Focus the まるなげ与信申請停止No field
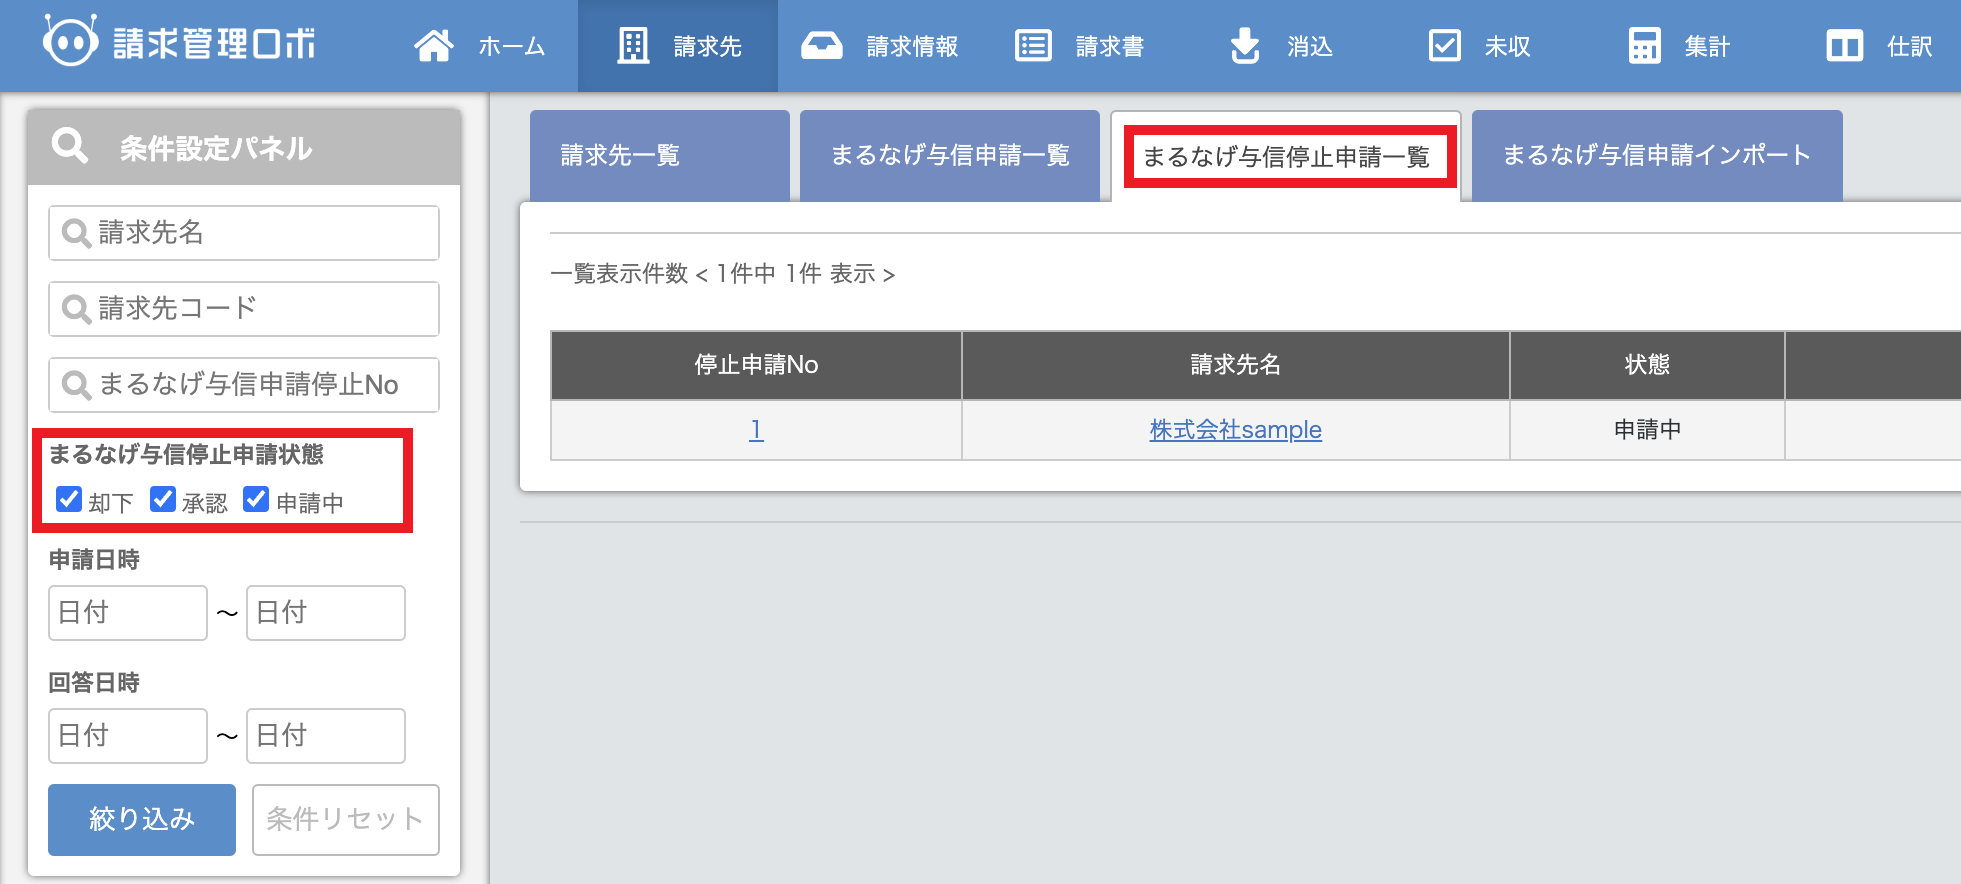This screenshot has height=884, width=1961. point(244,385)
